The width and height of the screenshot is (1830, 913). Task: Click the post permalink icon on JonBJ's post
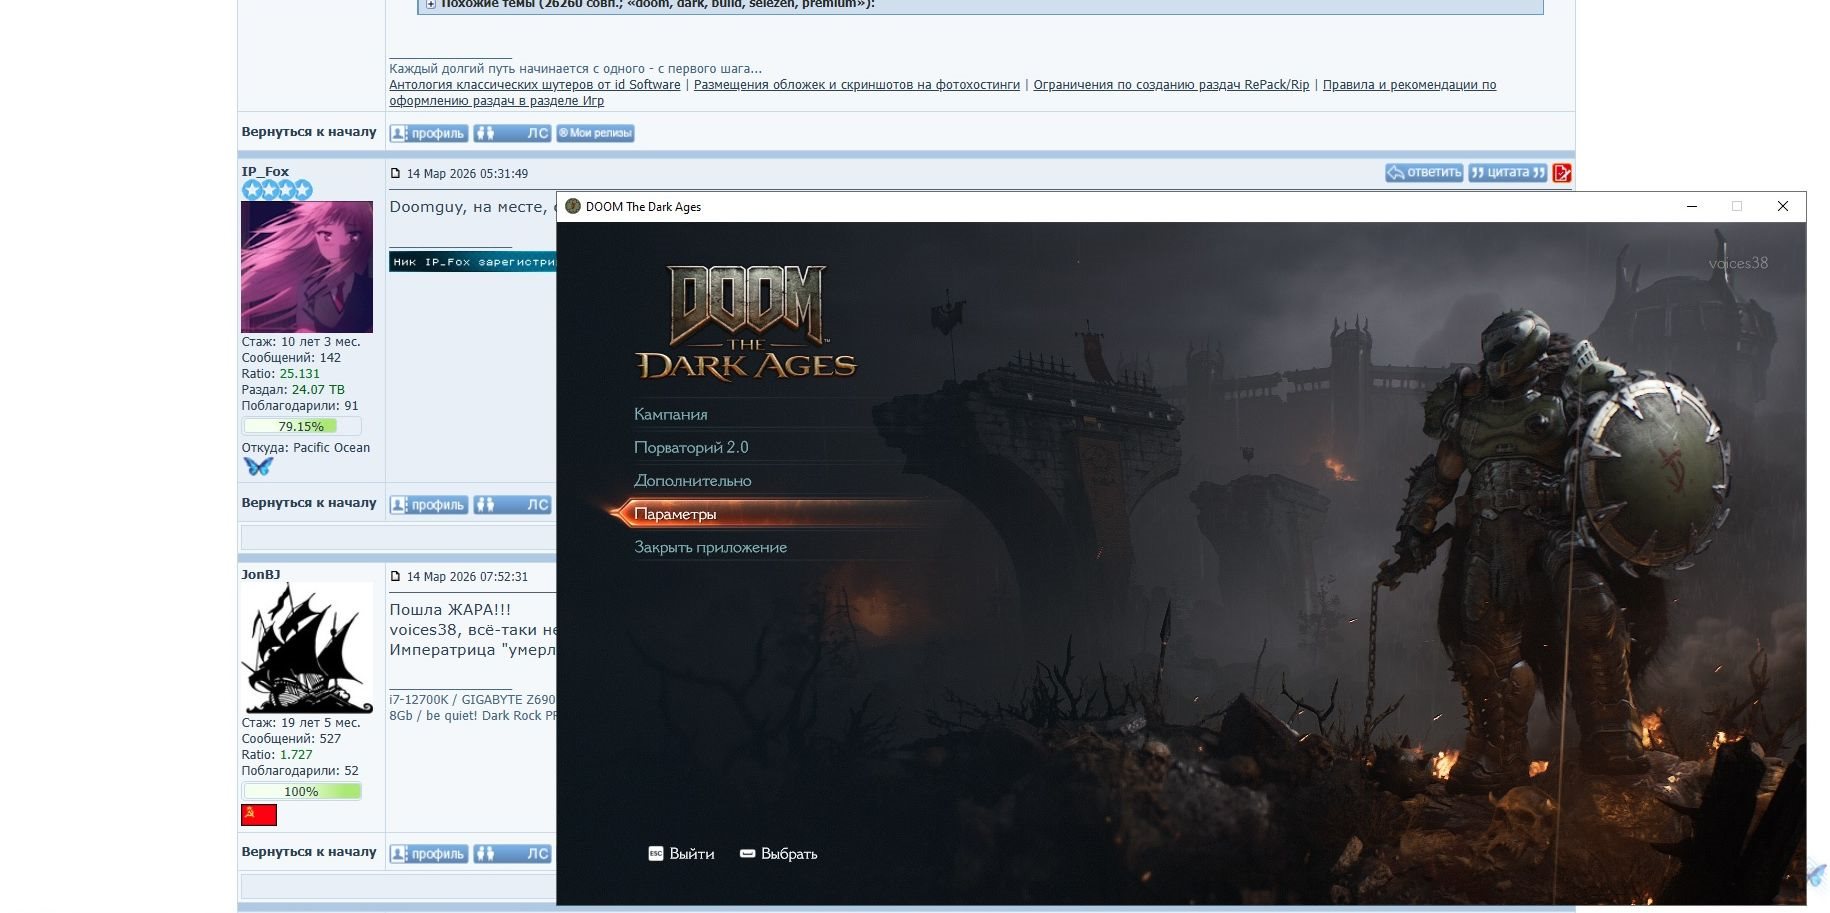point(395,576)
